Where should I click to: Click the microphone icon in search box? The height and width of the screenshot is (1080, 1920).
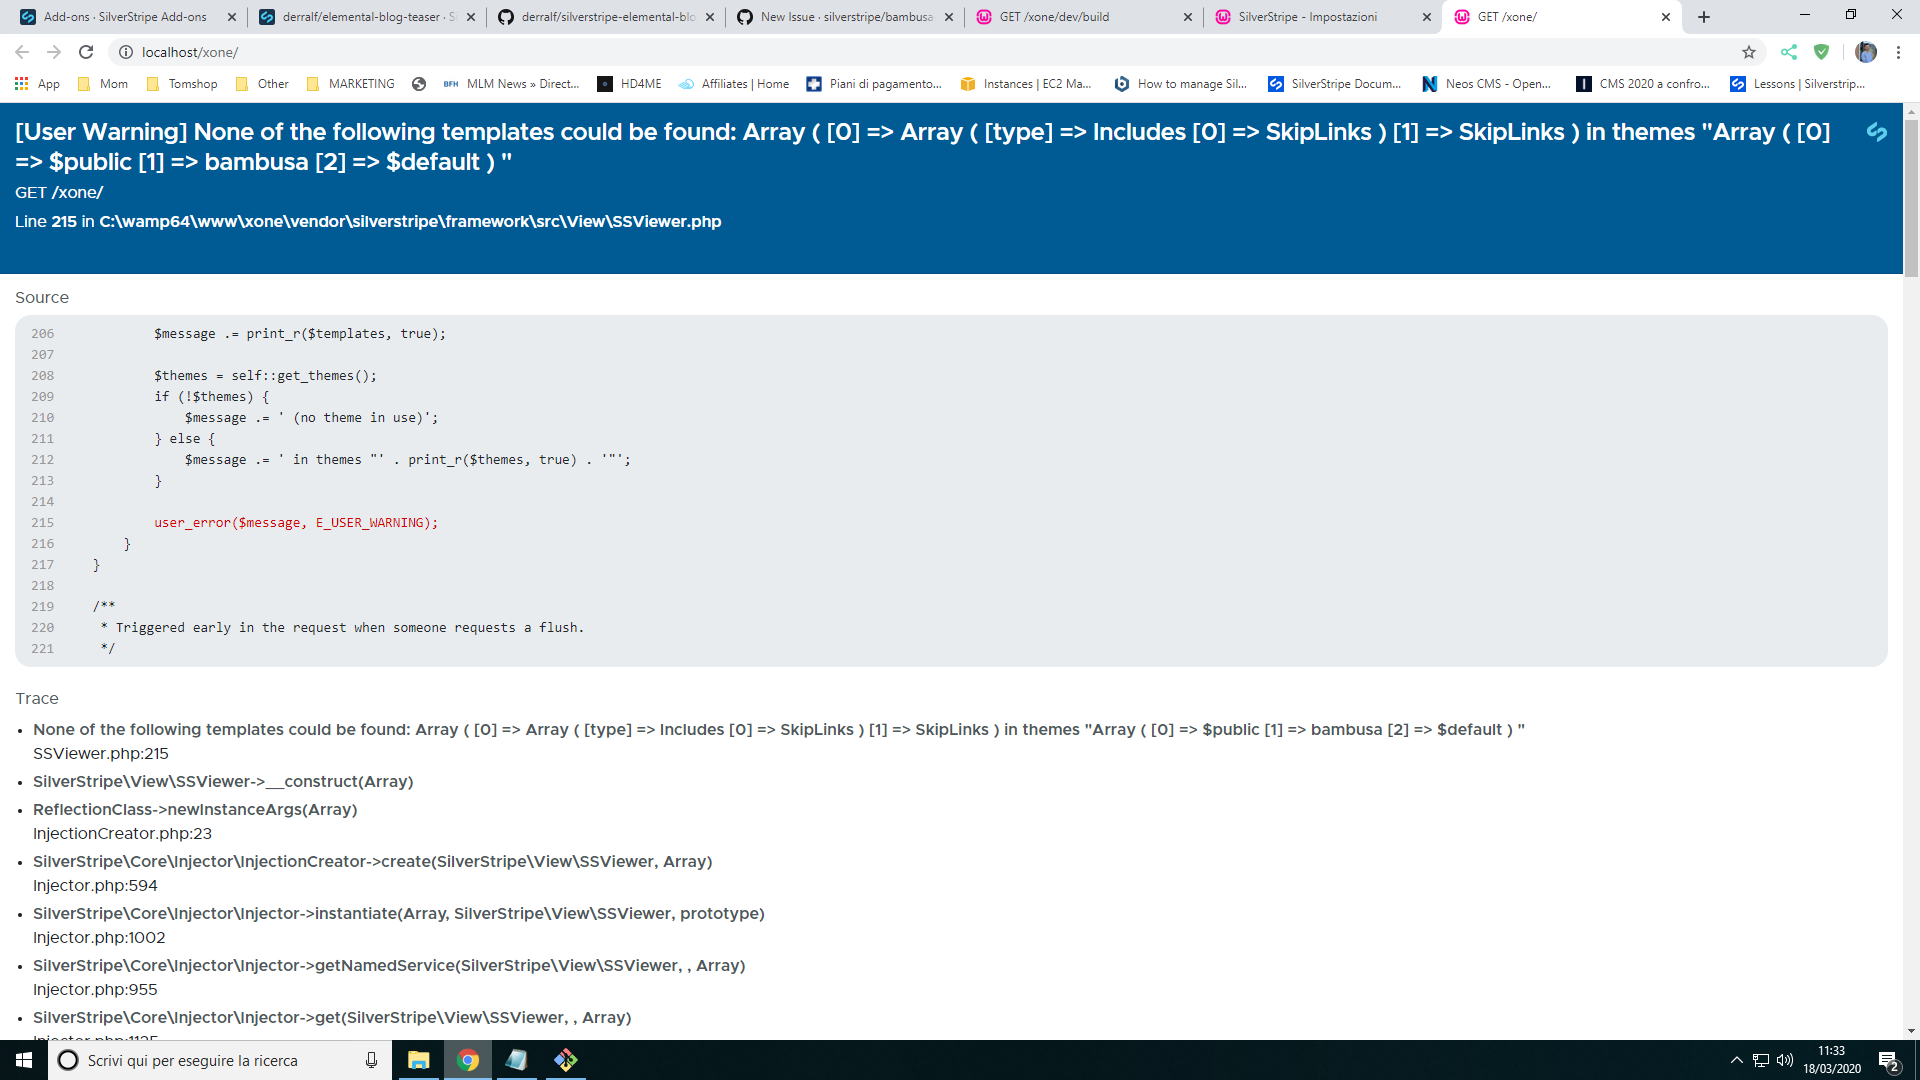pos(369,1060)
